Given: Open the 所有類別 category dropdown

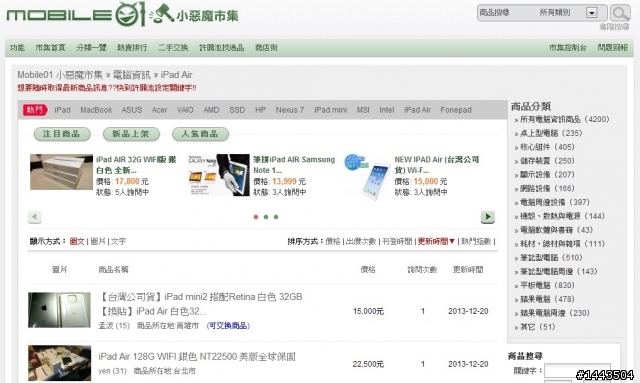Looking at the screenshot, I should (x=591, y=13).
